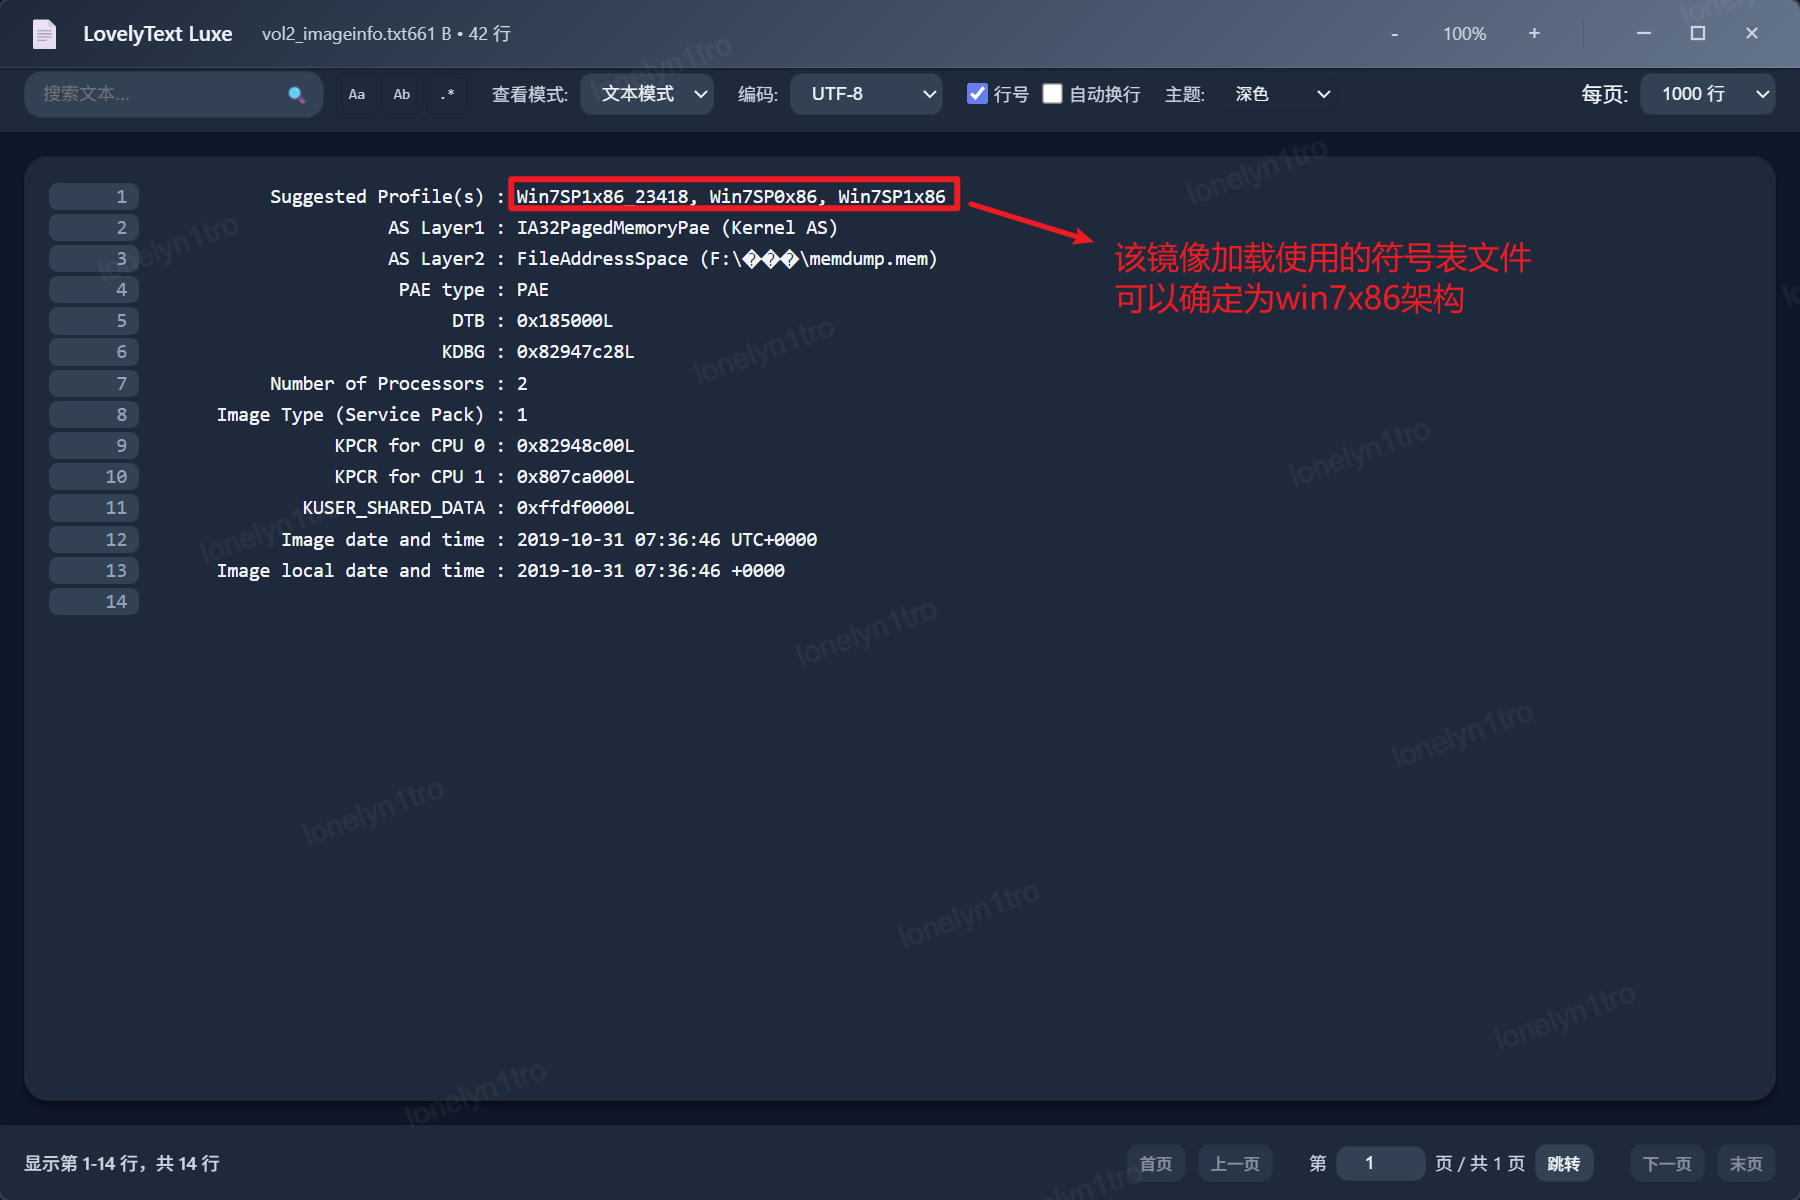
Task: Open the 文本模式 view mode dropdown
Action: 647,94
